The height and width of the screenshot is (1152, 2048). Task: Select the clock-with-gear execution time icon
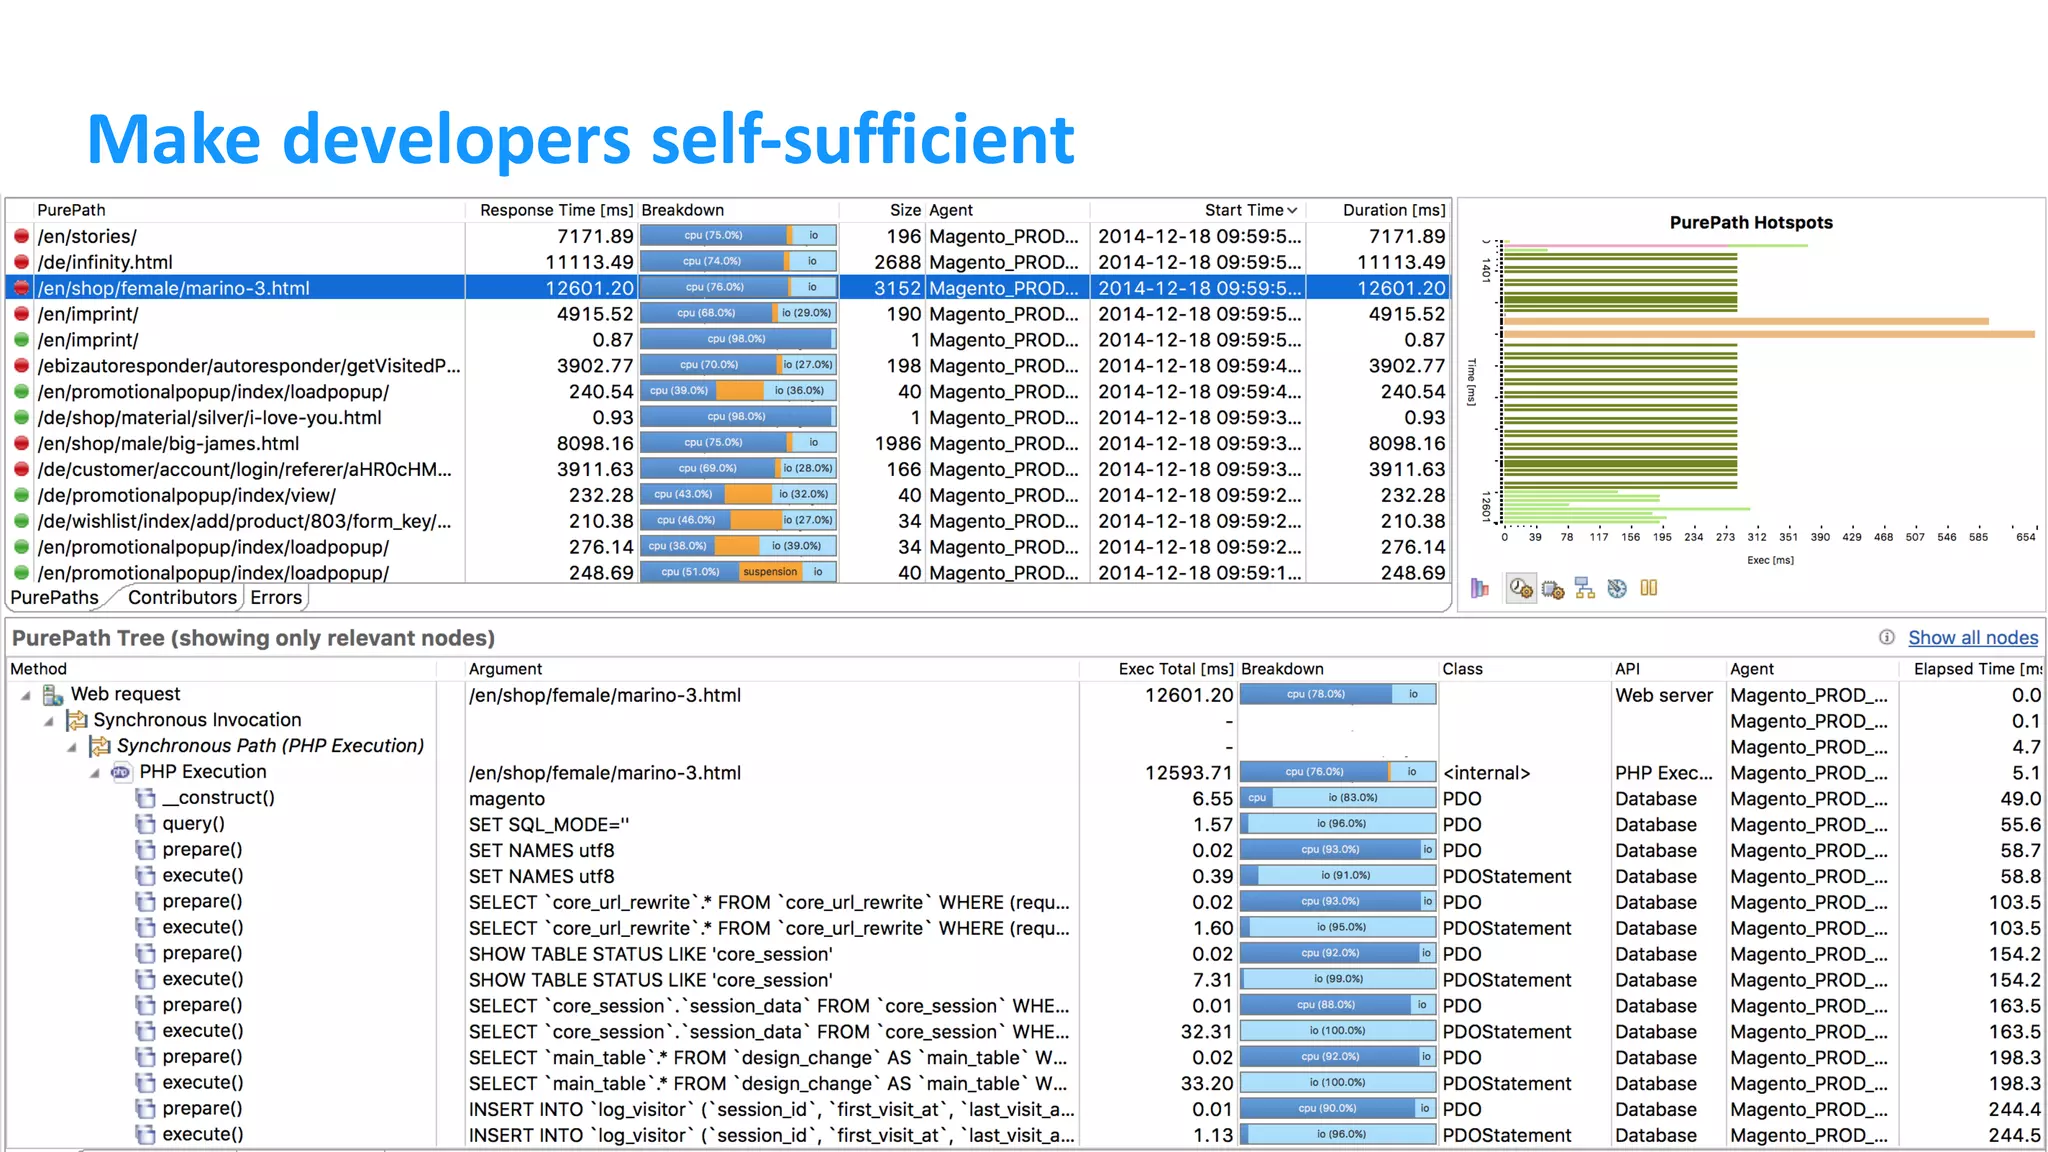click(1521, 588)
